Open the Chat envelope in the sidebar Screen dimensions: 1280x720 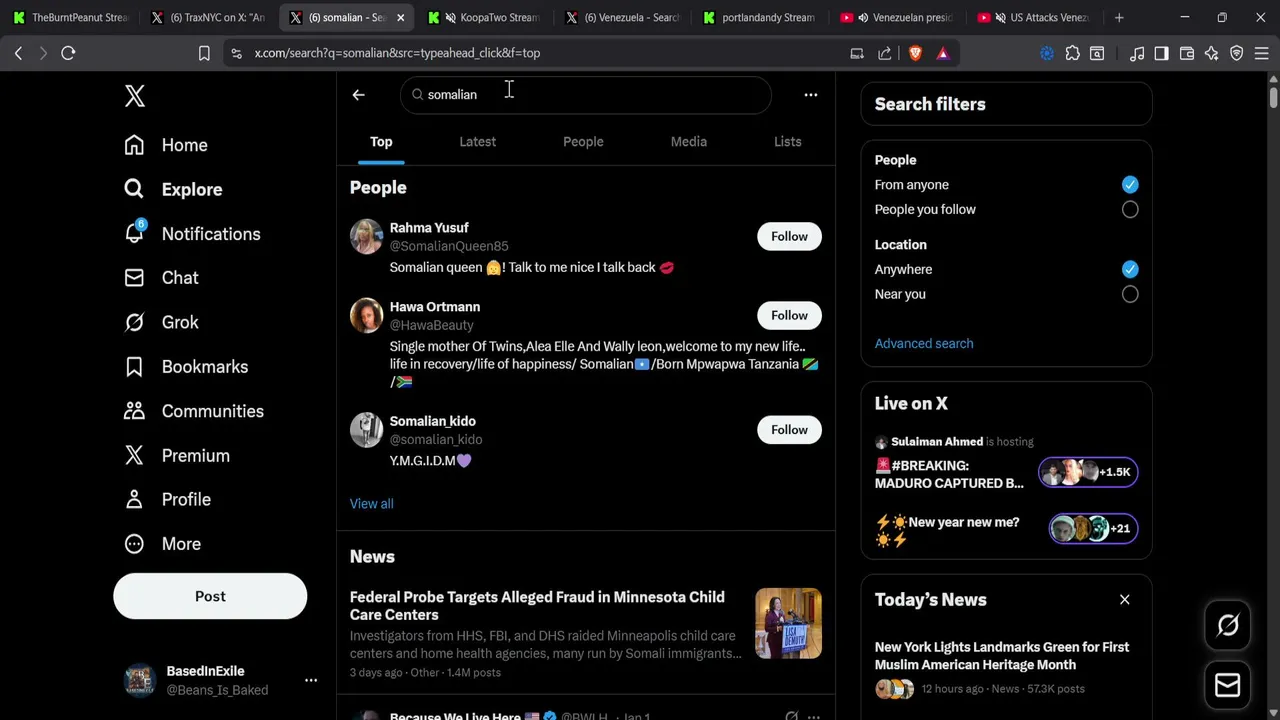(134, 278)
